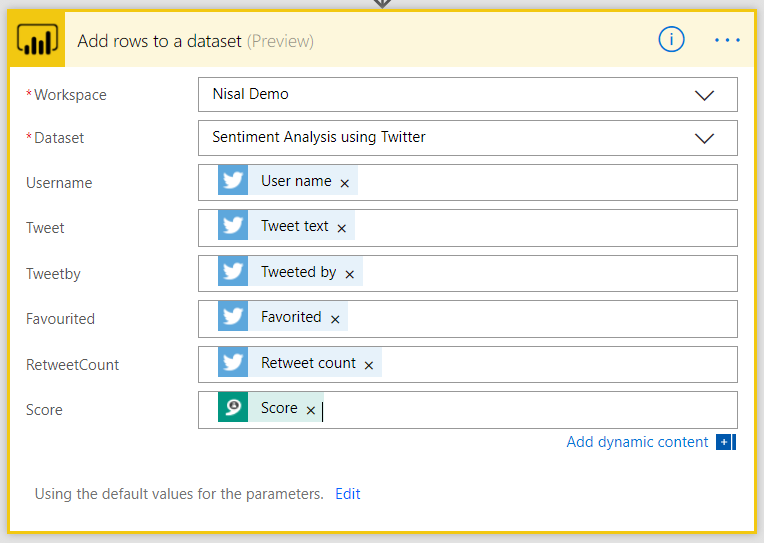764x543 pixels.
Task: Click inside the Favourited input field
Action: [x=468, y=319]
